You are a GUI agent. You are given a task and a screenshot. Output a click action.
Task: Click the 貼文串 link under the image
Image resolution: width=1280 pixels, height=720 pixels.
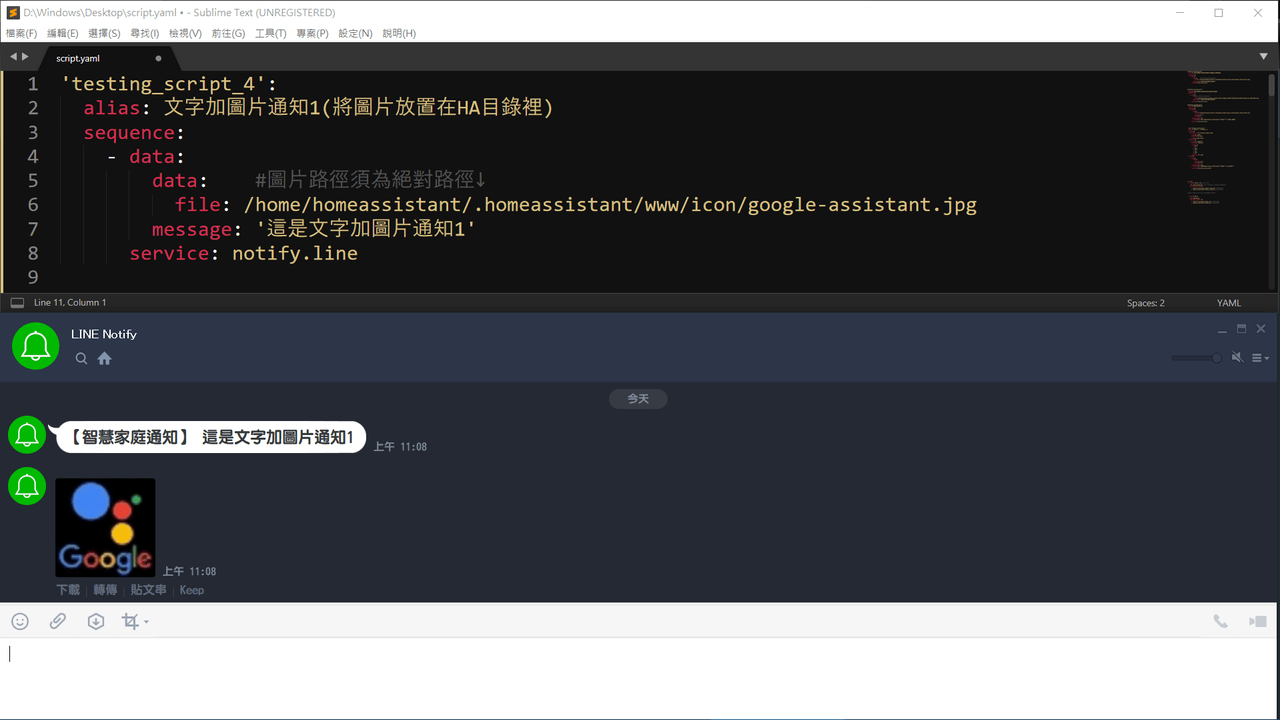click(x=148, y=590)
